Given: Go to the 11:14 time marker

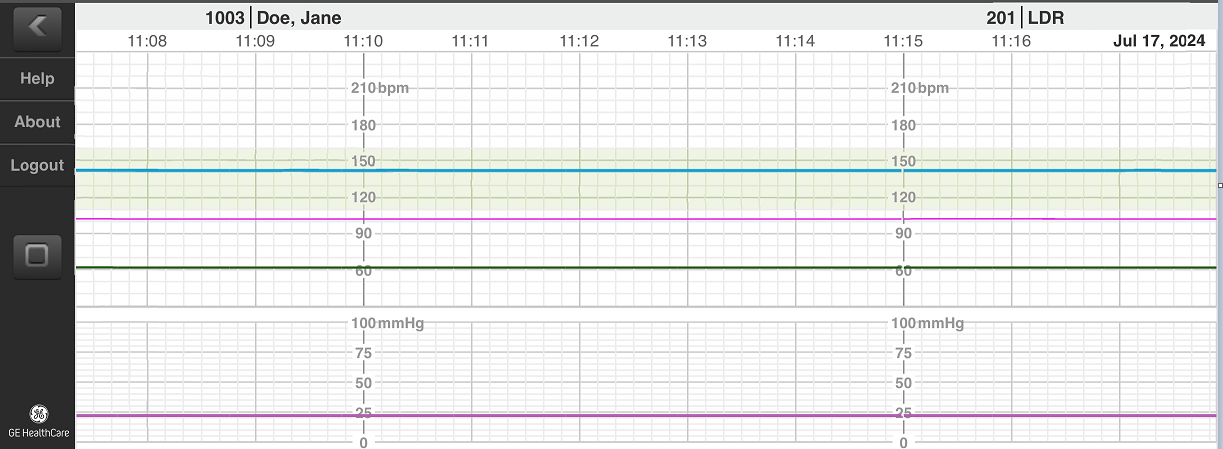Looking at the screenshot, I should (x=795, y=41).
